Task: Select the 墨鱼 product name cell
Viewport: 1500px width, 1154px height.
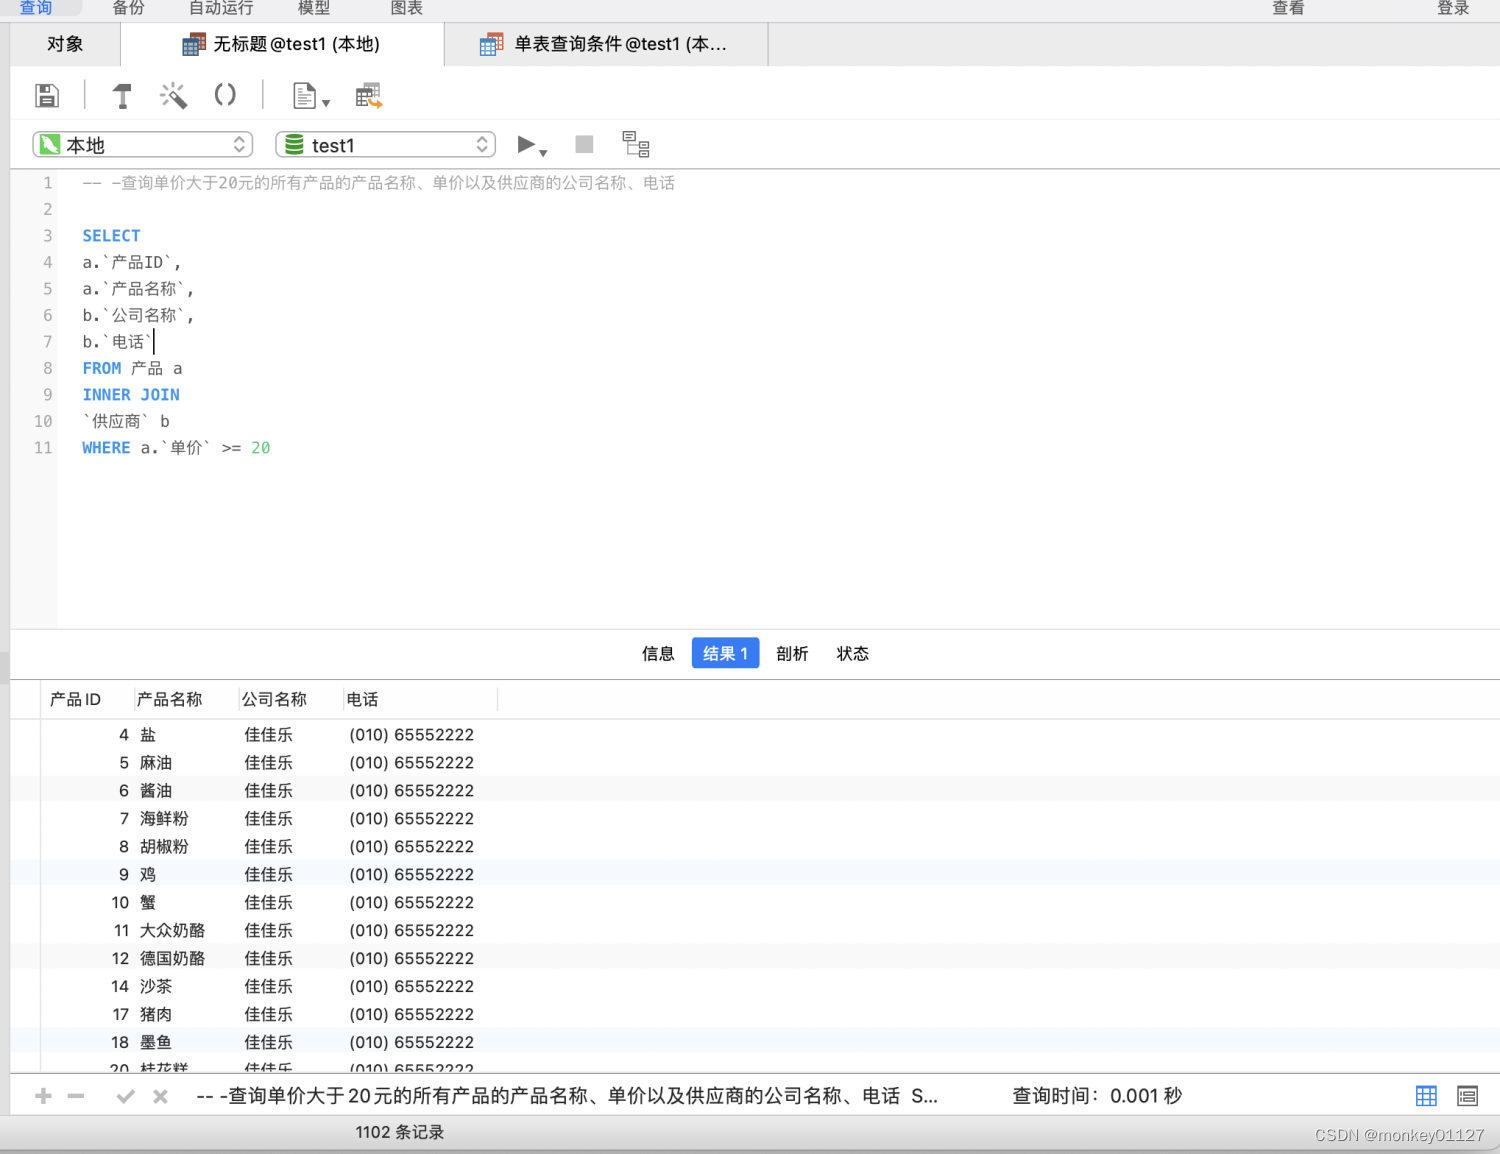Action: (x=156, y=1043)
